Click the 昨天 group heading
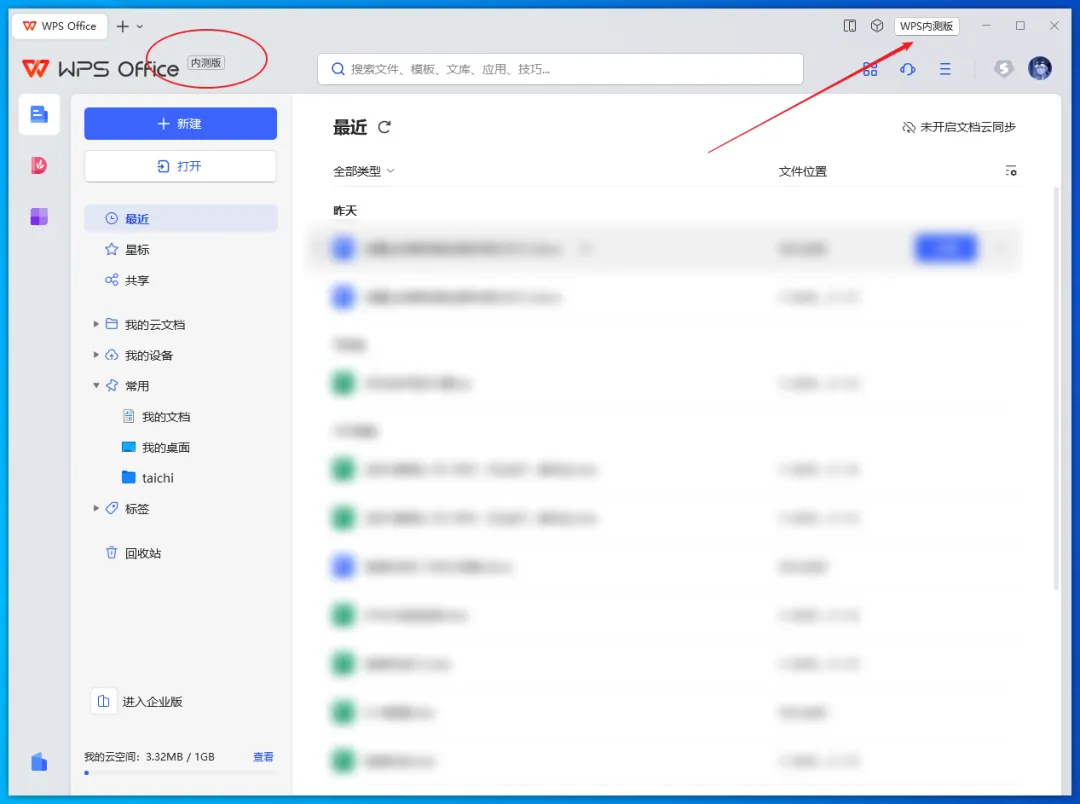 (345, 210)
